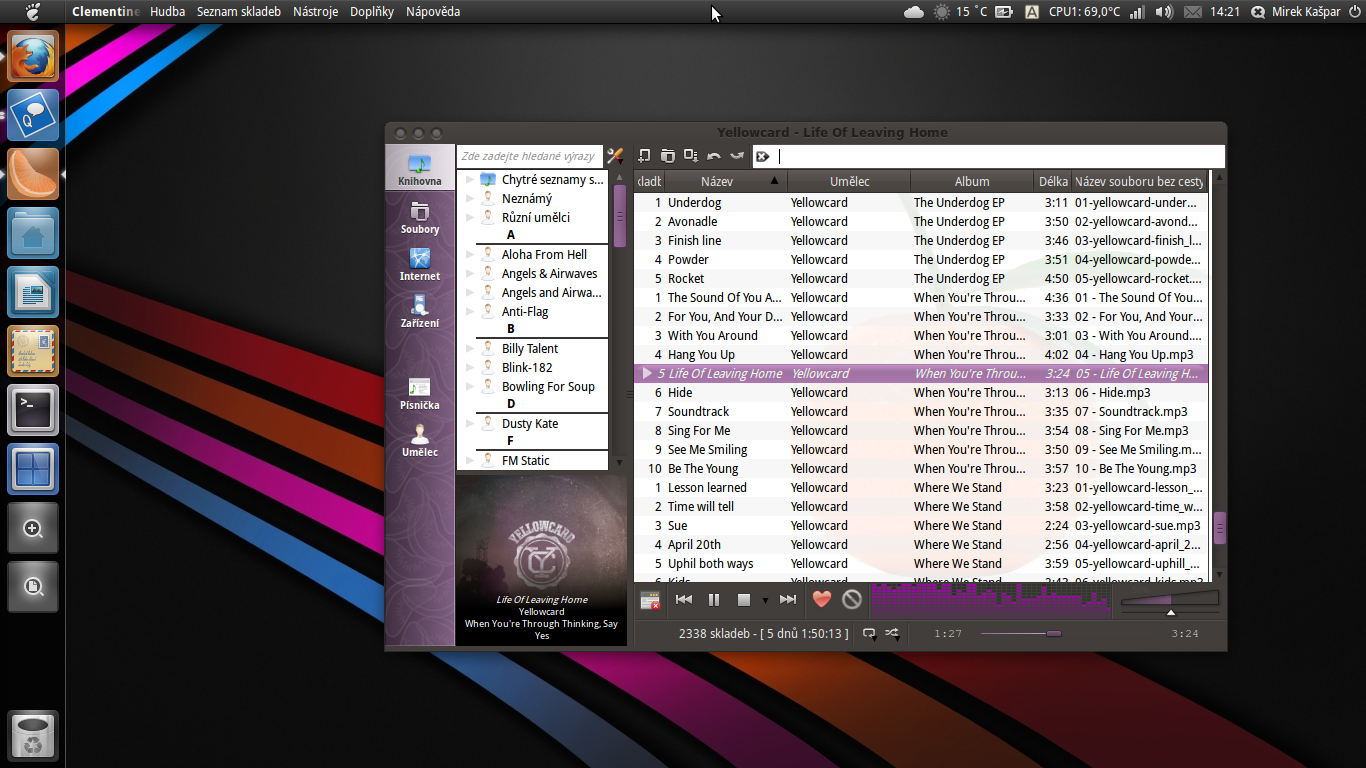This screenshot has width=1366, height=768.
Task: Pause the playing song
Action: 714,599
